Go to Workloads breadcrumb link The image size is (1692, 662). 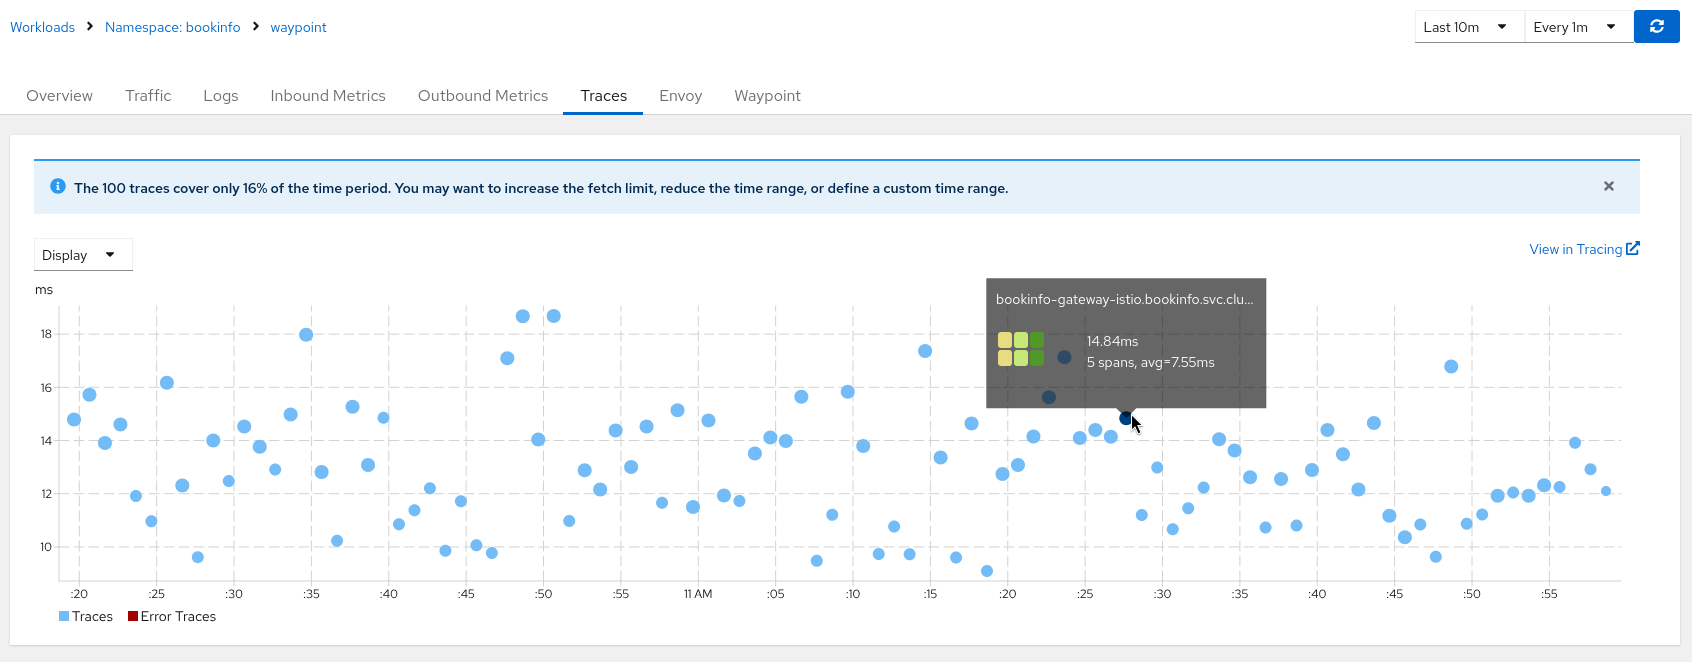(x=42, y=27)
